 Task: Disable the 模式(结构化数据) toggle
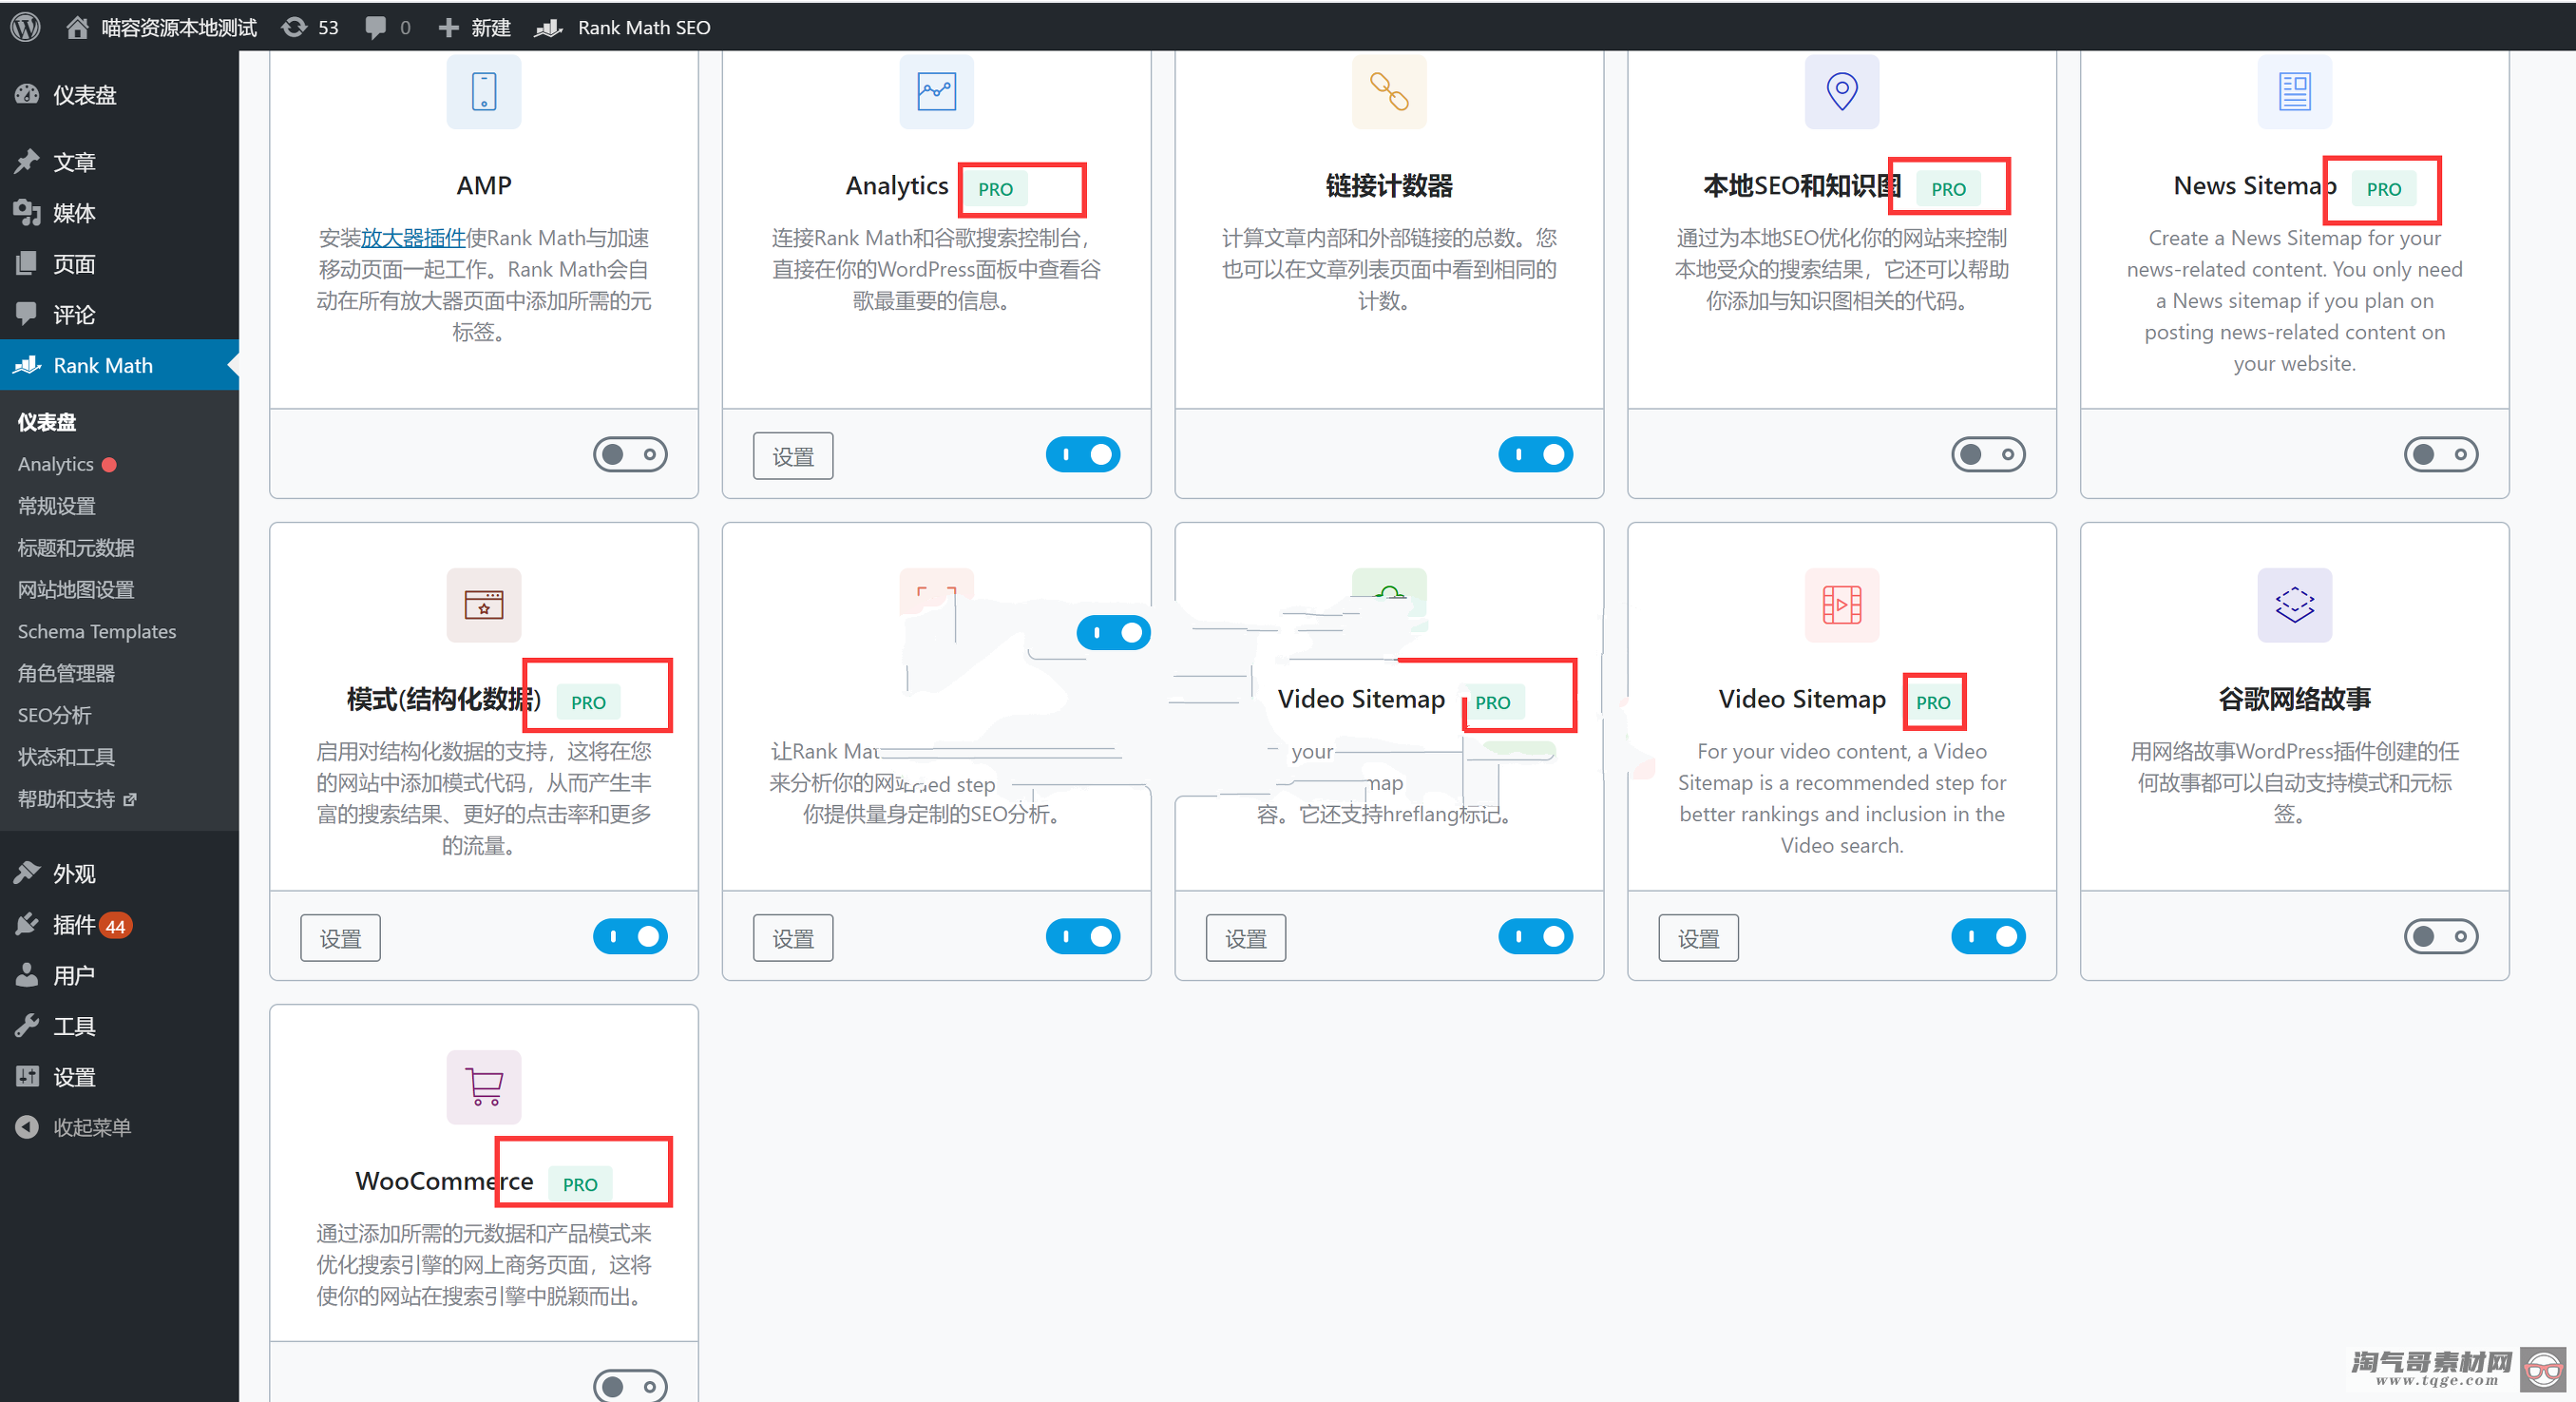630,937
